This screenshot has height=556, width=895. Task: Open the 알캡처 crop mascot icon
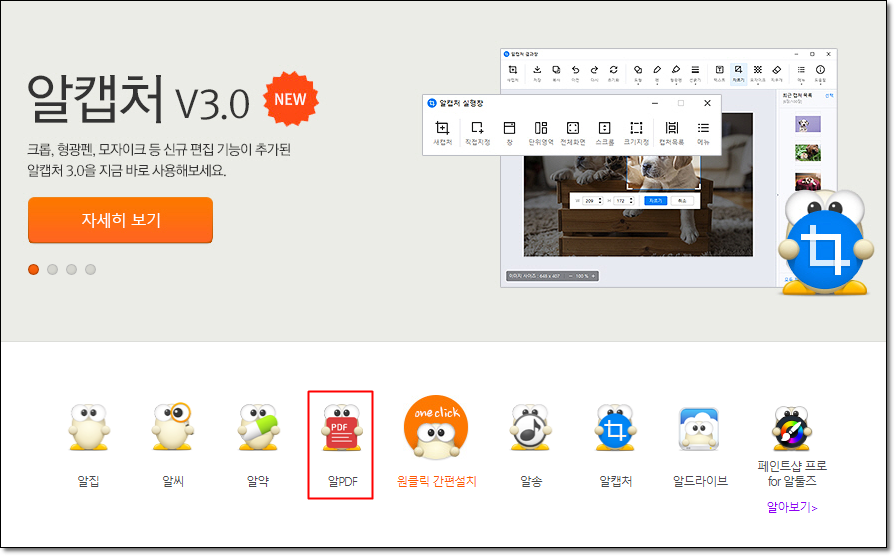click(x=615, y=428)
